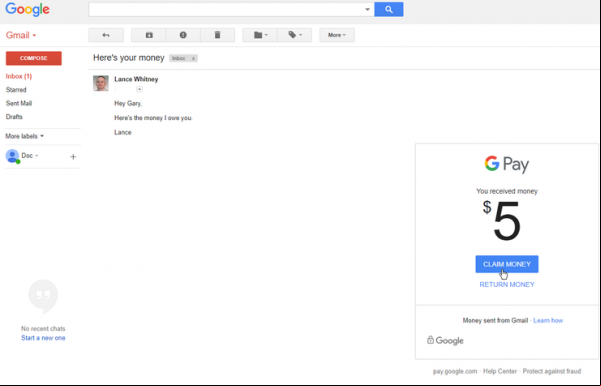Go to Inbox (1)
The height and width of the screenshot is (386, 601).
(19, 76)
